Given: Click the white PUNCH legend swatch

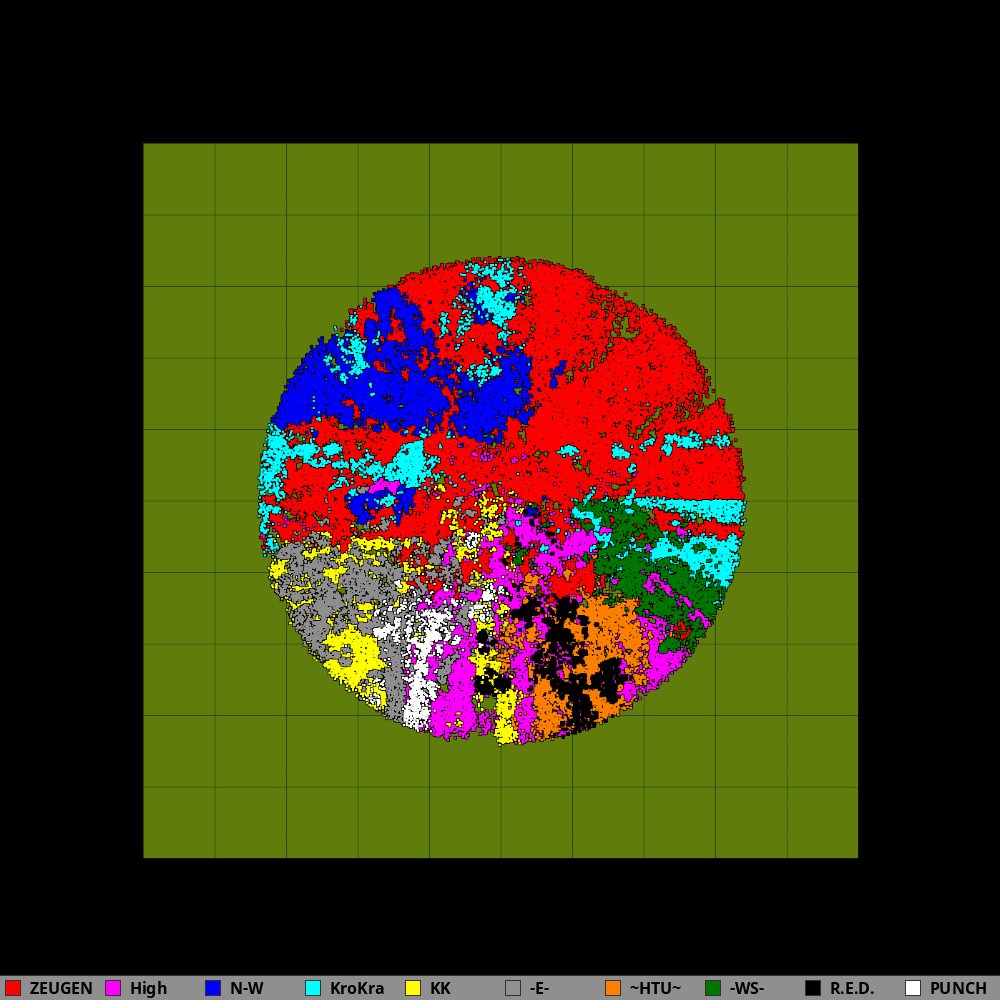Looking at the screenshot, I should pyautogui.click(x=913, y=988).
